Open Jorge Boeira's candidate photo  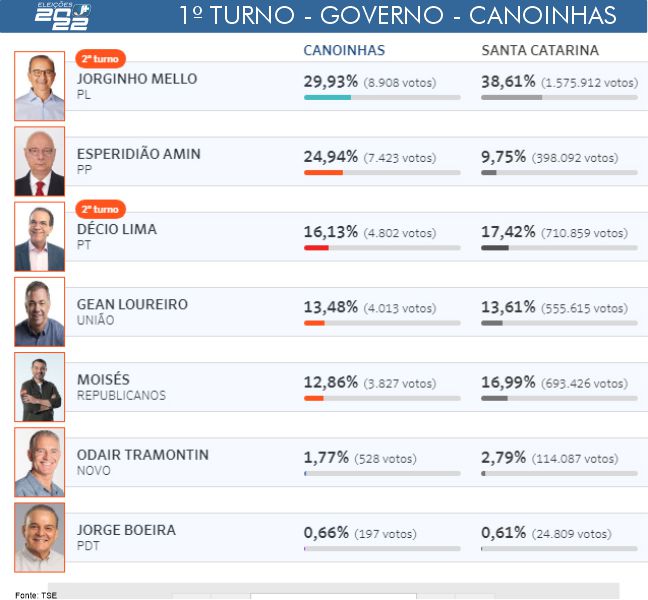(40, 537)
